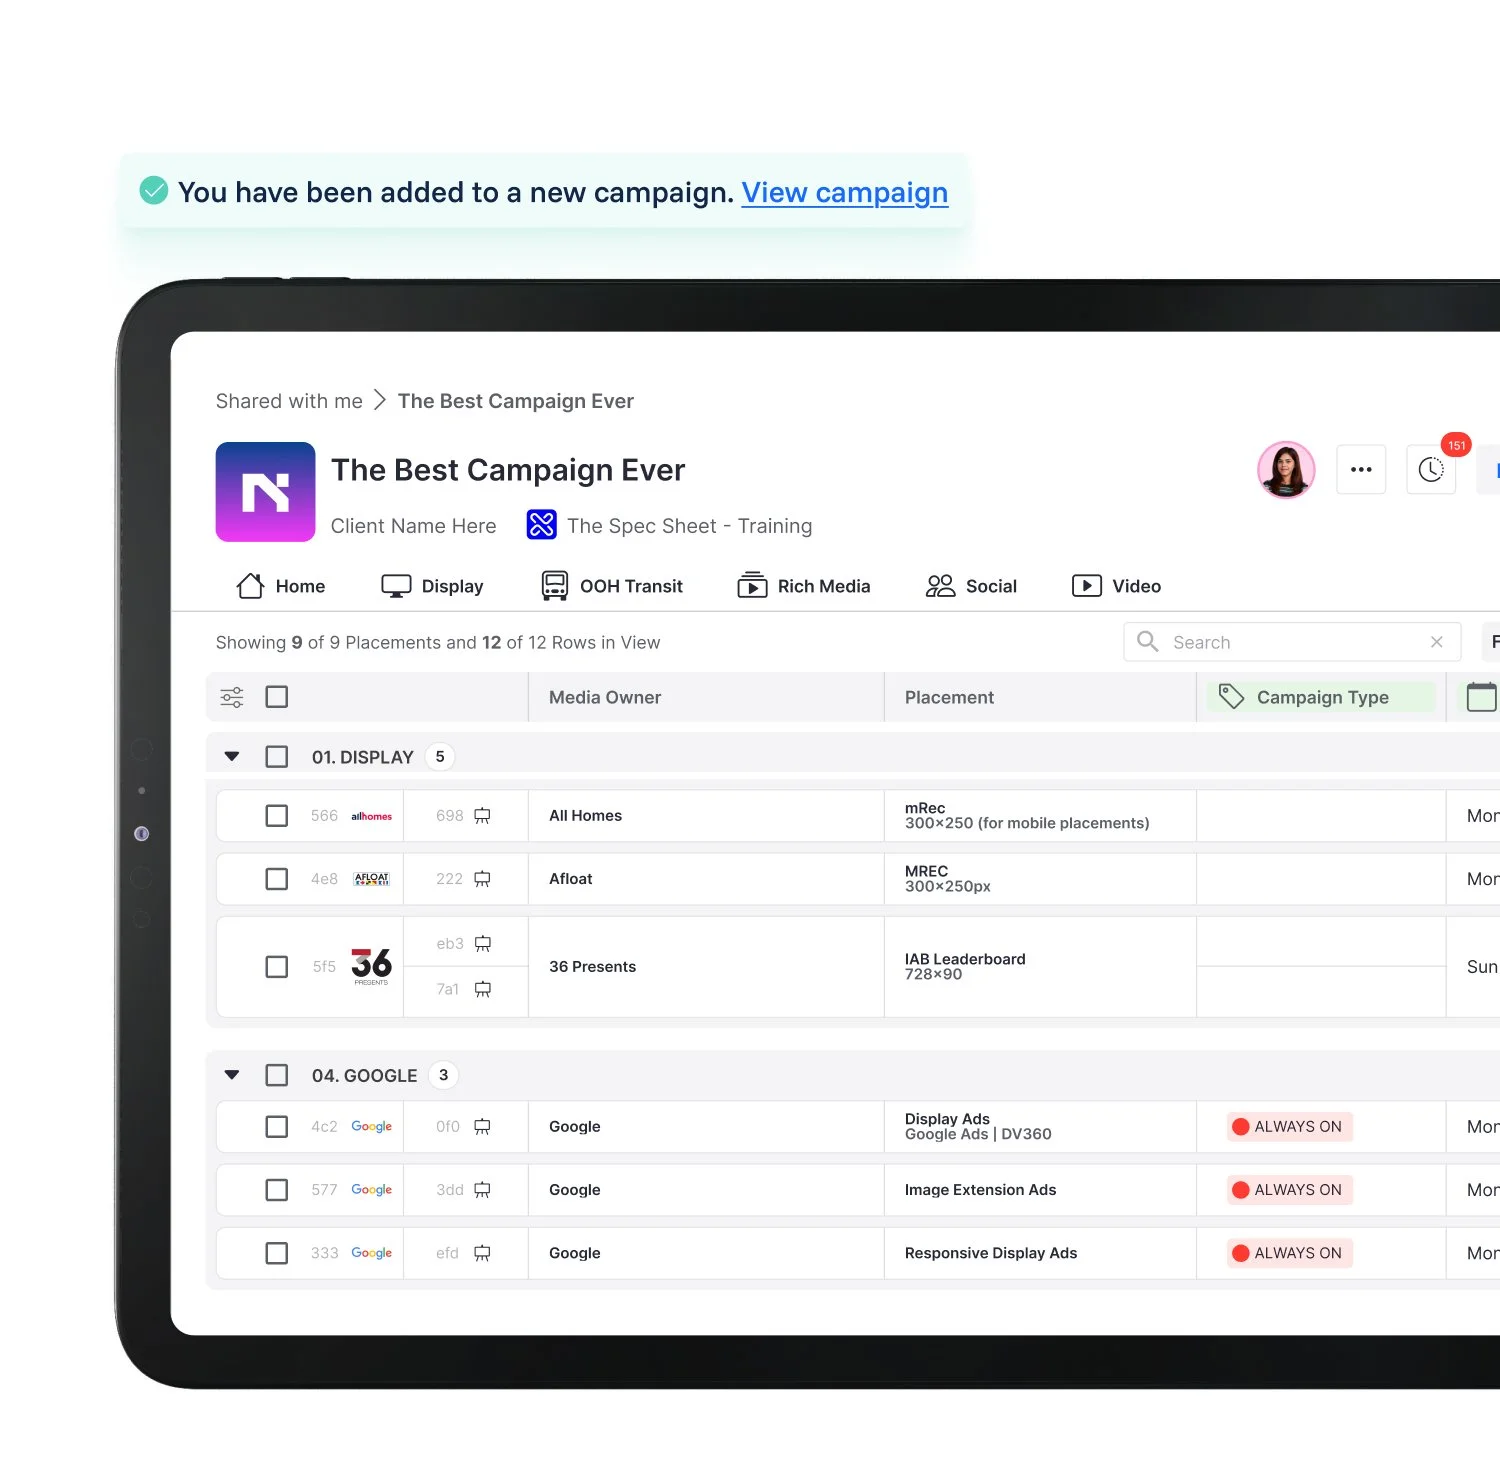Select the '36 Presents' media owner cell
The height and width of the screenshot is (1483, 1500).
(706, 967)
